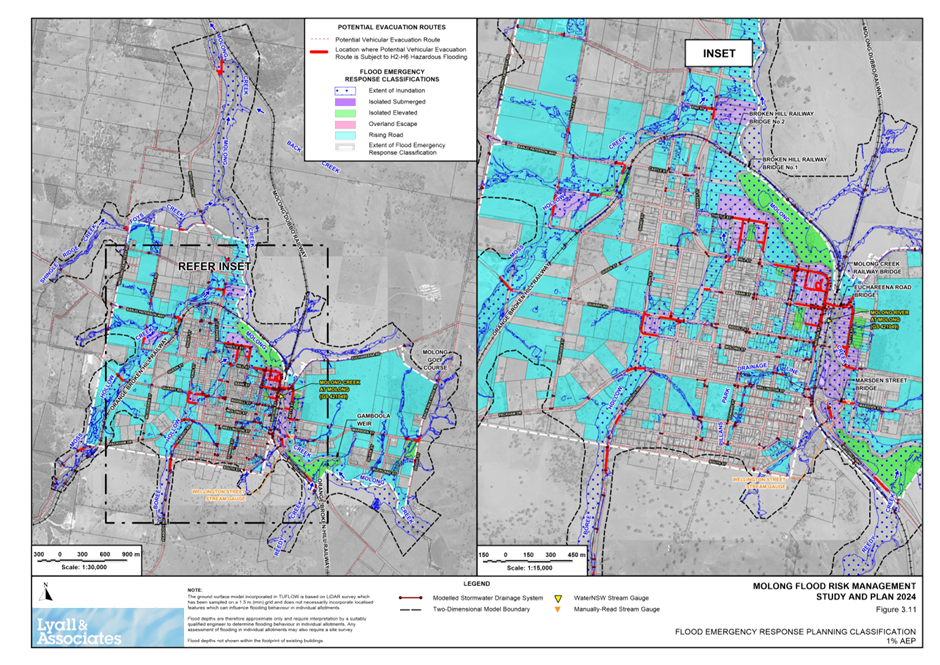Click the 'REFER INSET' label on left map
940x665 pixels.
pyautogui.click(x=214, y=266)
